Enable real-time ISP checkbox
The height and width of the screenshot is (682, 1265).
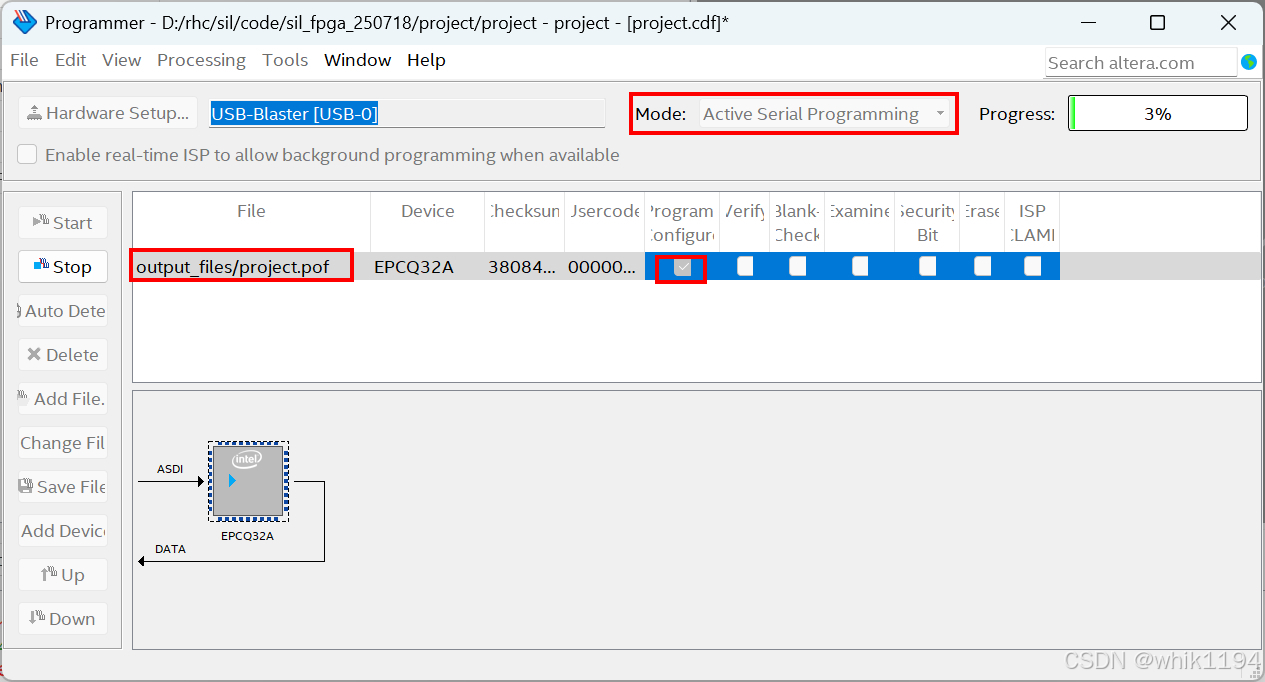tap(27, 155)
